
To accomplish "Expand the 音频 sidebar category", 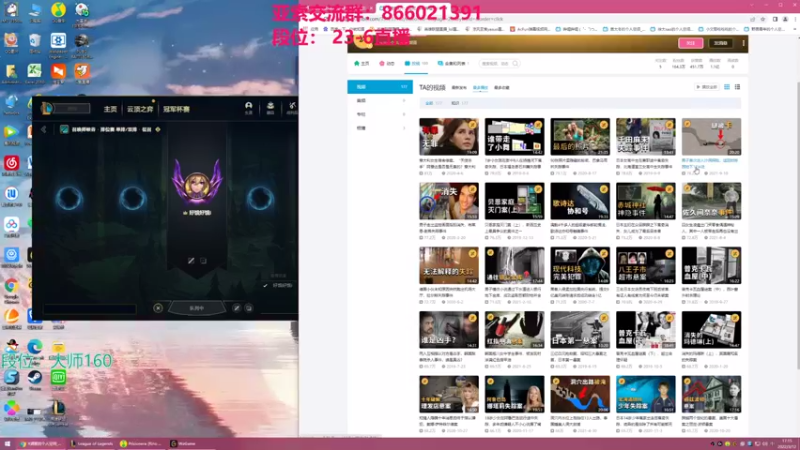I will [x=381, y=101].
